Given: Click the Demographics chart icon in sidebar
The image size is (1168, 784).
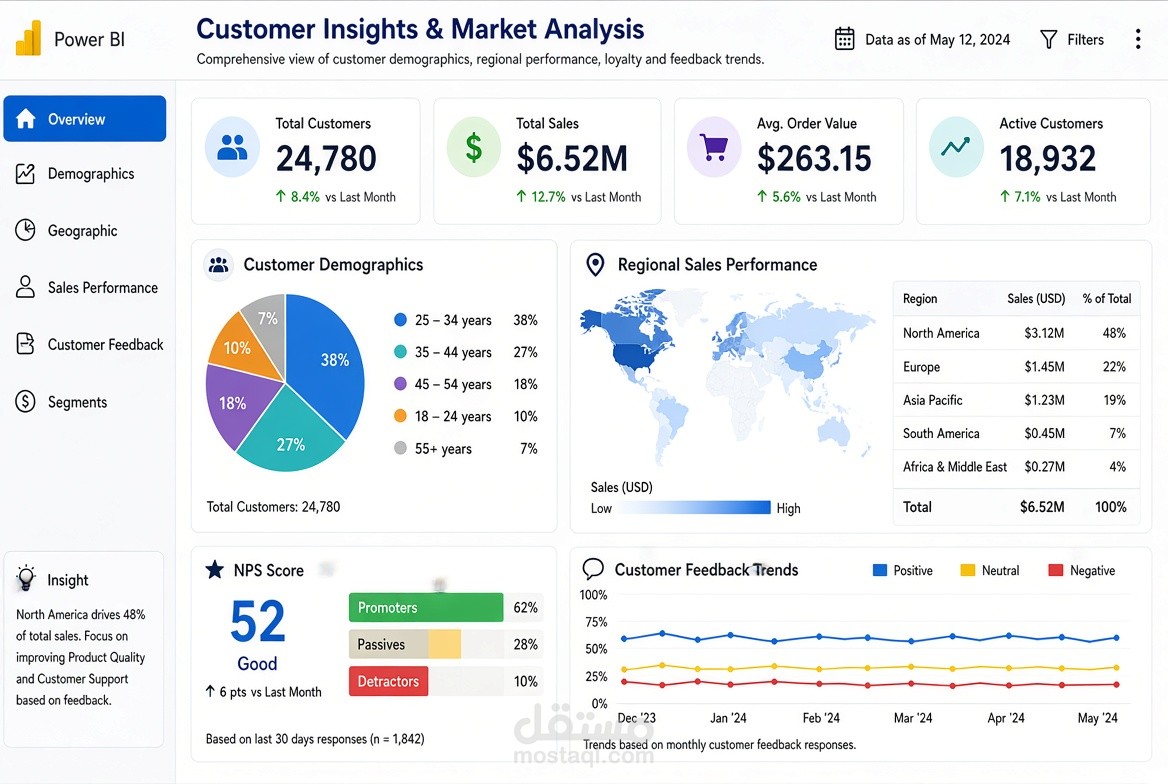Looking at the screenshot, I should [x=25, y=174].
